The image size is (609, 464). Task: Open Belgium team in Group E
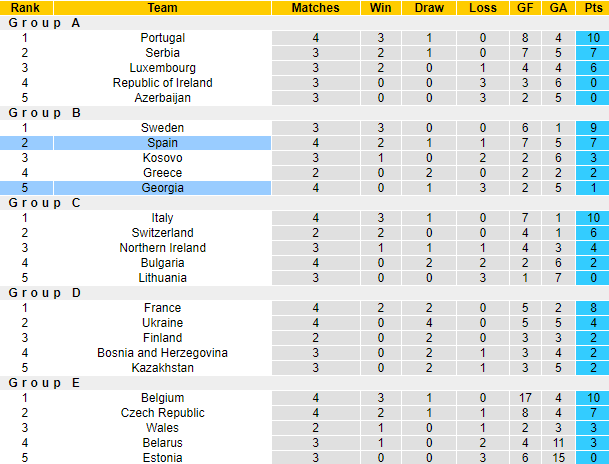click(x=163, y=398)
